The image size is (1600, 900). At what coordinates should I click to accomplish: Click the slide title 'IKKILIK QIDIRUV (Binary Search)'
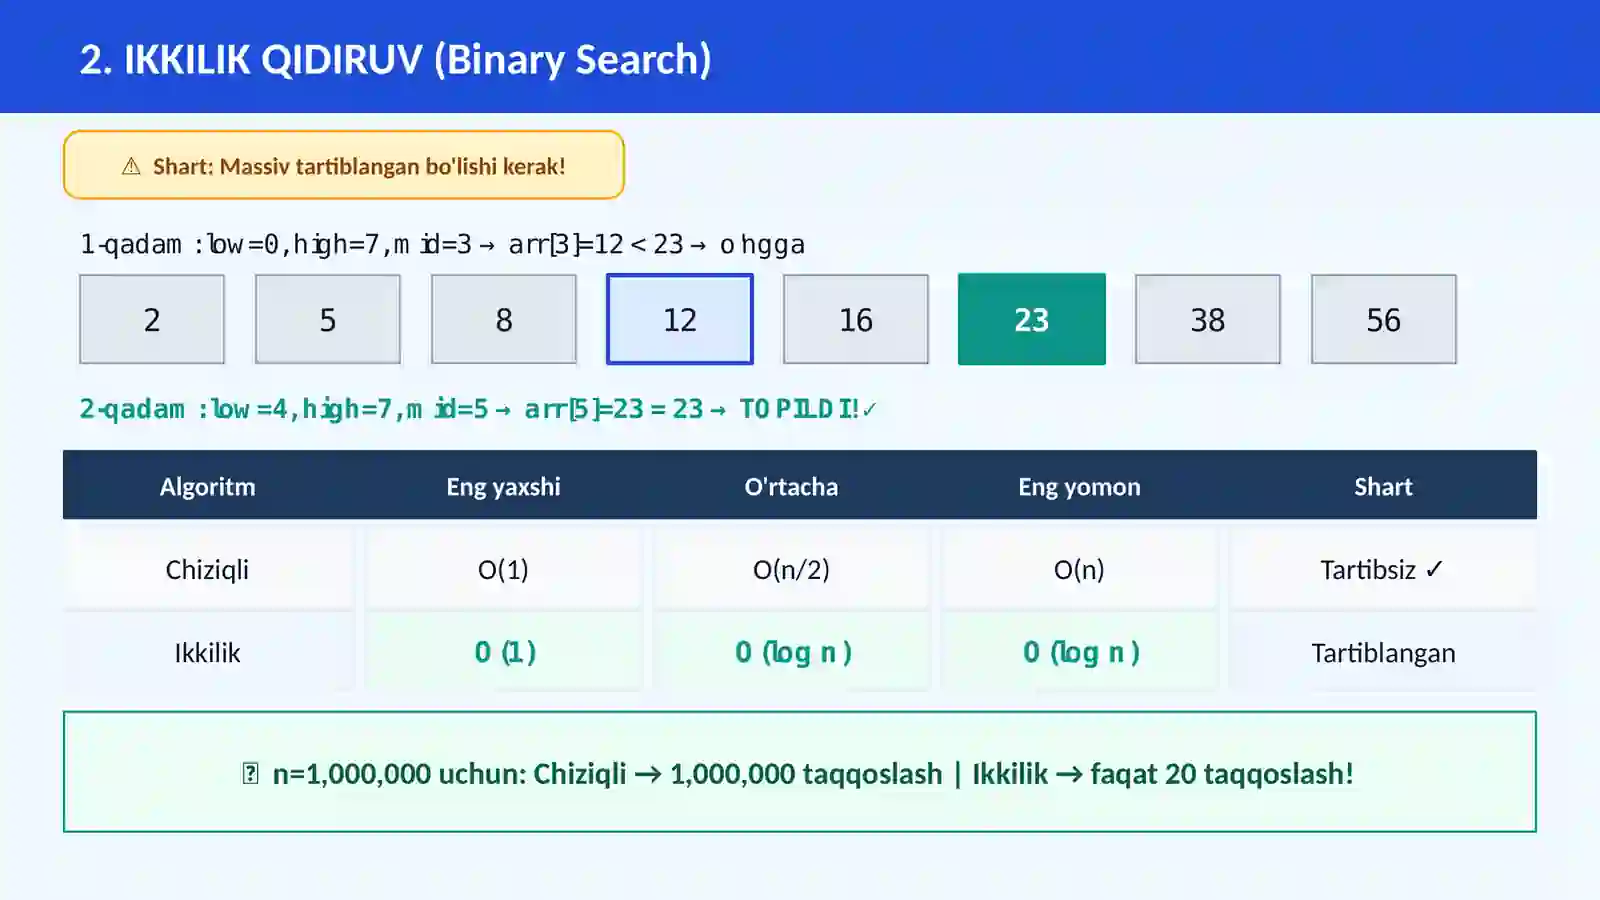[x=395, y=59]
